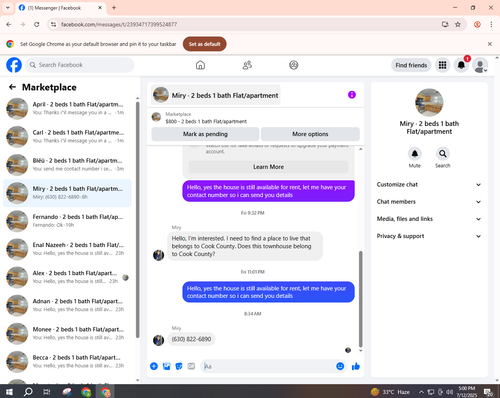Expand Media, files and links section
This screenshot has height=398, width=500.
click(429, 219)
